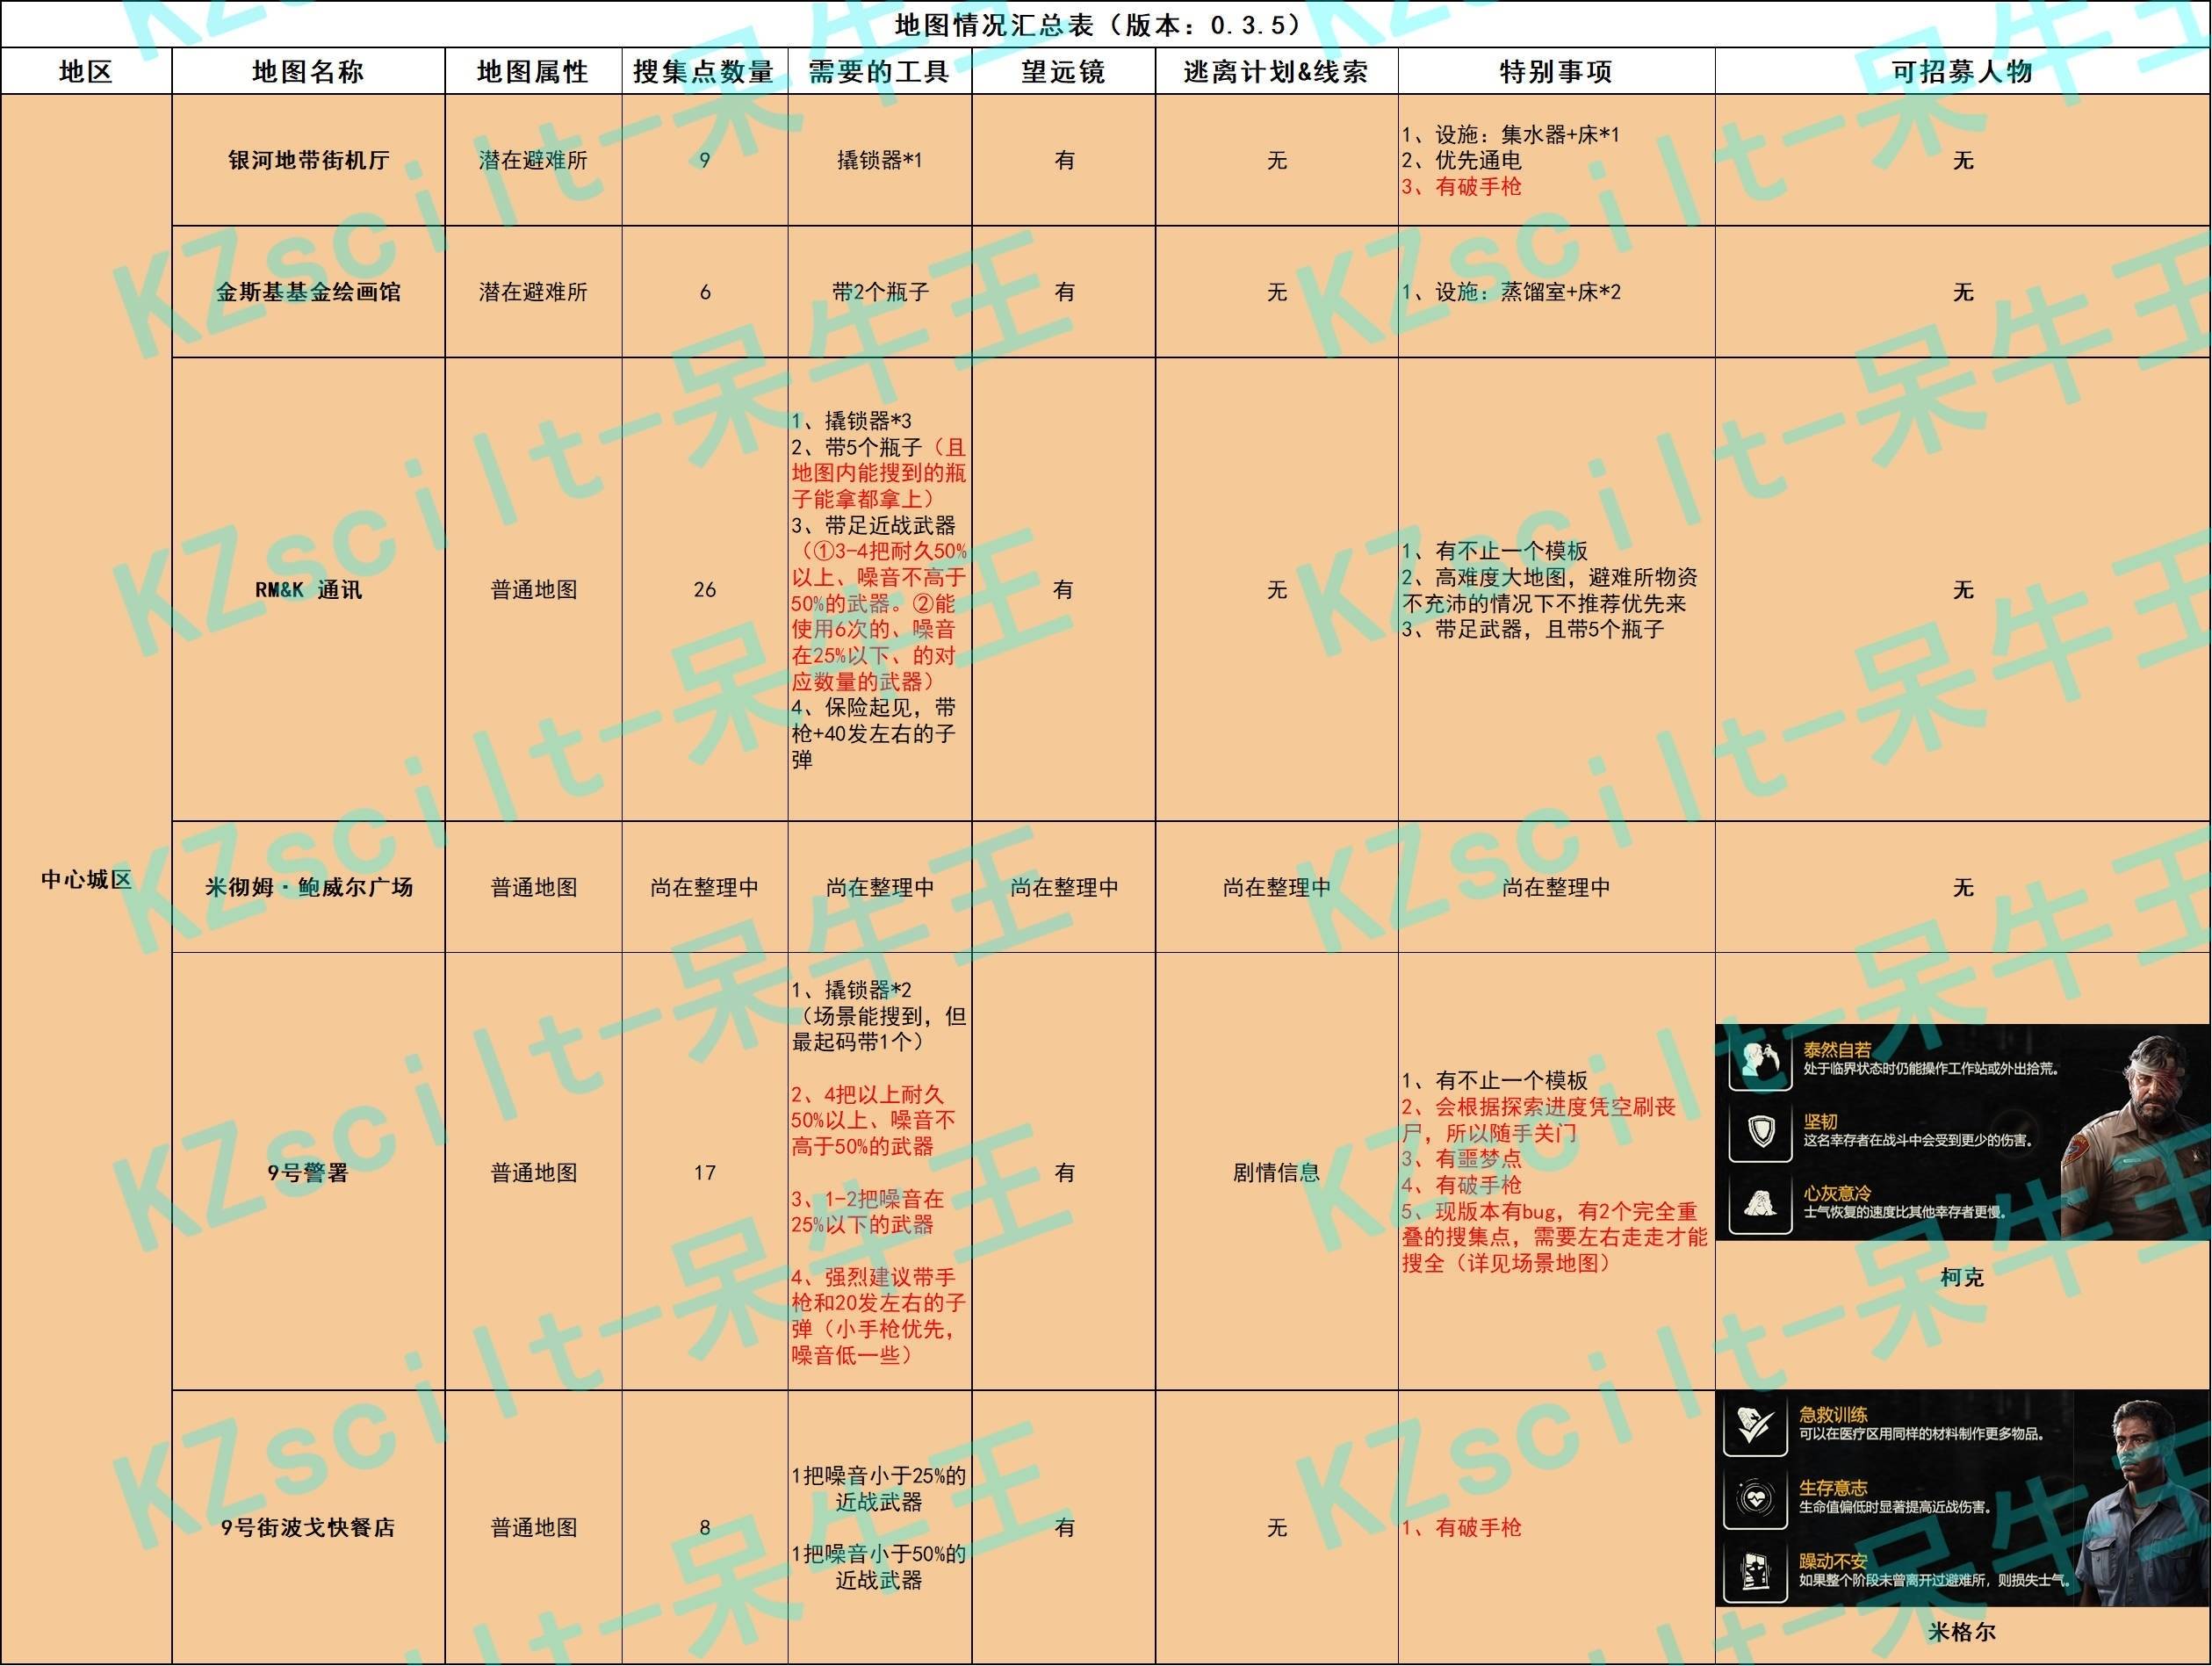
Task: Click 普通地图 in RM&K 通讯 row
Action: tap(533, 590)
